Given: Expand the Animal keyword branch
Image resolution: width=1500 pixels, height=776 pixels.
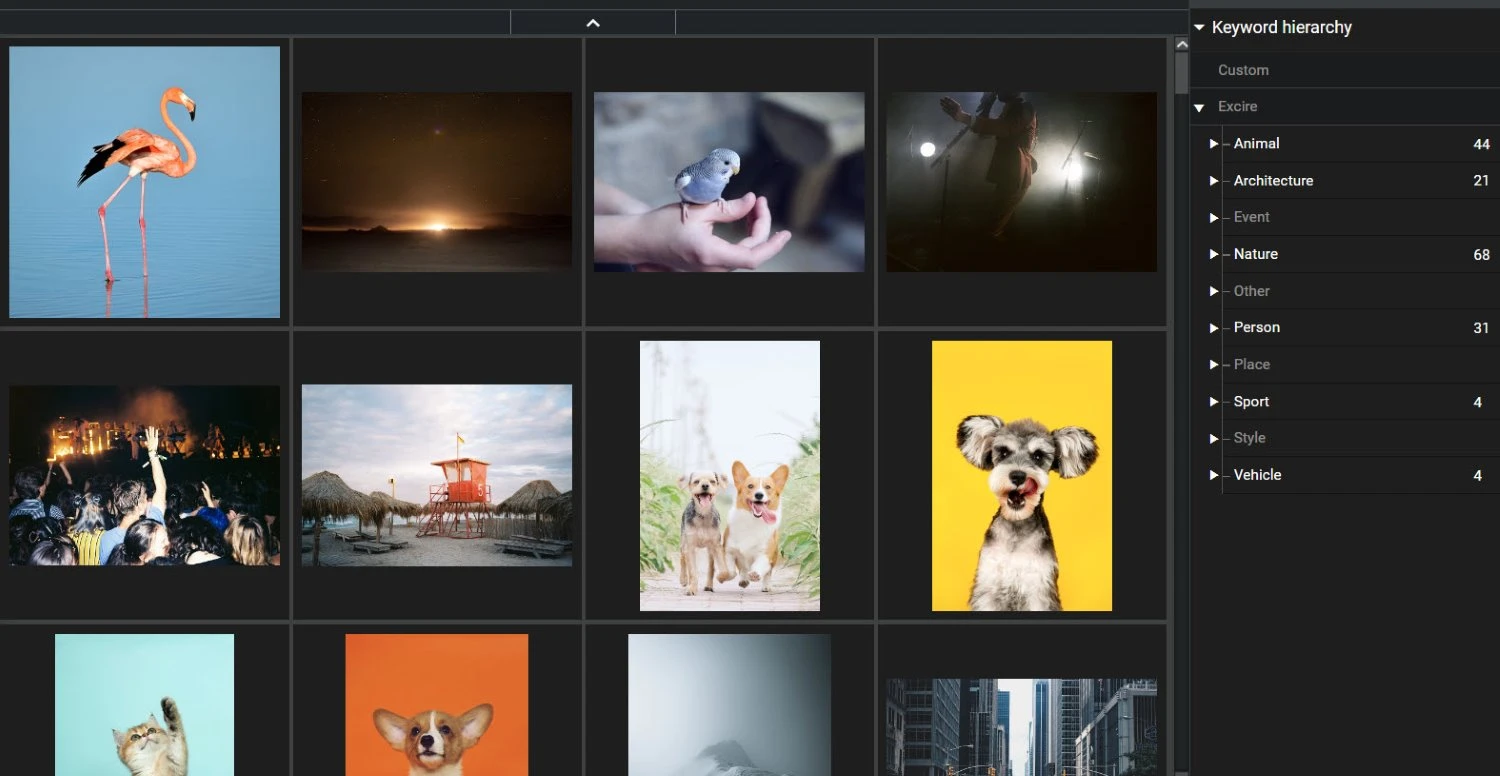Looking at the screenshot, I should click(x=1213, y=143).
